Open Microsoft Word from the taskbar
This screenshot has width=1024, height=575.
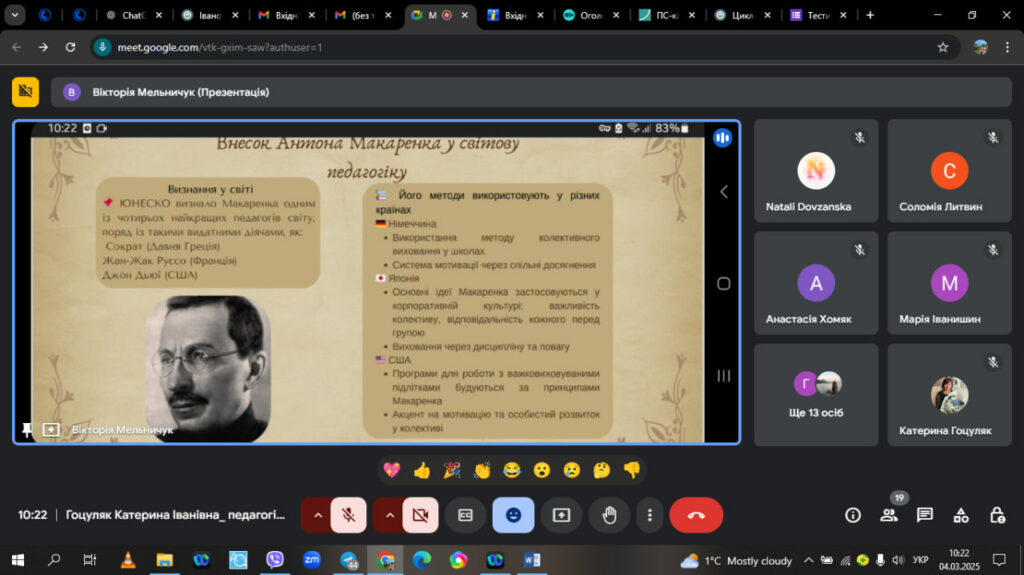pos(532,560)
